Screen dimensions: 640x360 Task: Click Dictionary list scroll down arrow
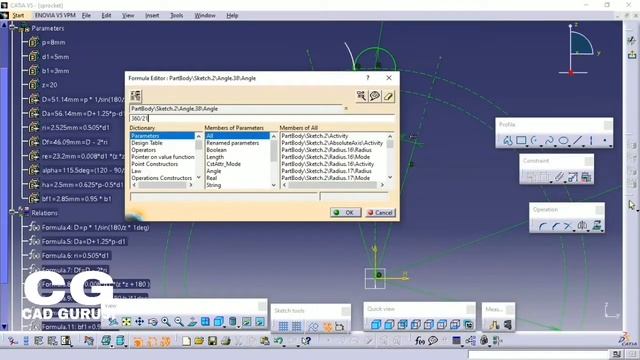click(199, 178)
